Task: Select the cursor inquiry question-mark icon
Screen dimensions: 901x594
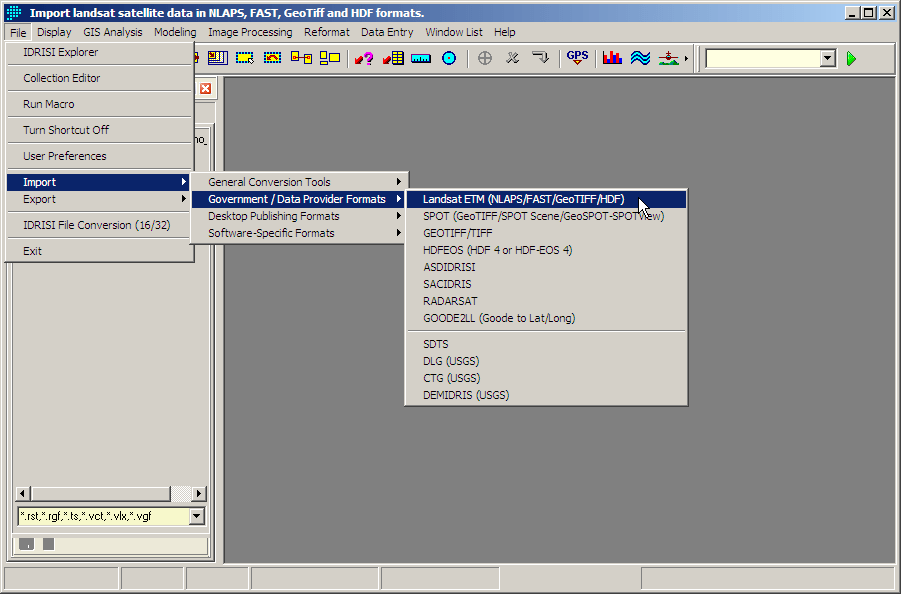Action: pyautogui.click(x=364, y=58)
